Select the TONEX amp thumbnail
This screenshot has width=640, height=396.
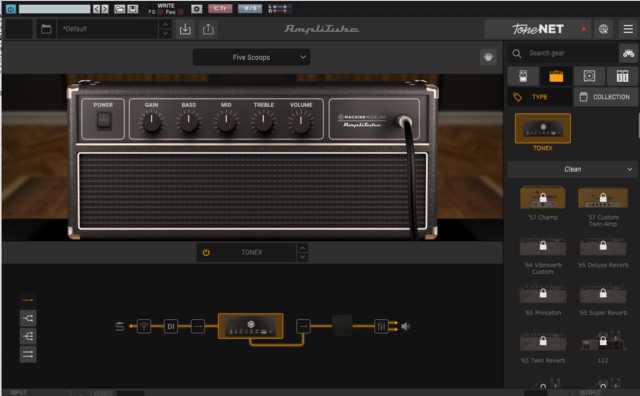[x=543, y=129]
